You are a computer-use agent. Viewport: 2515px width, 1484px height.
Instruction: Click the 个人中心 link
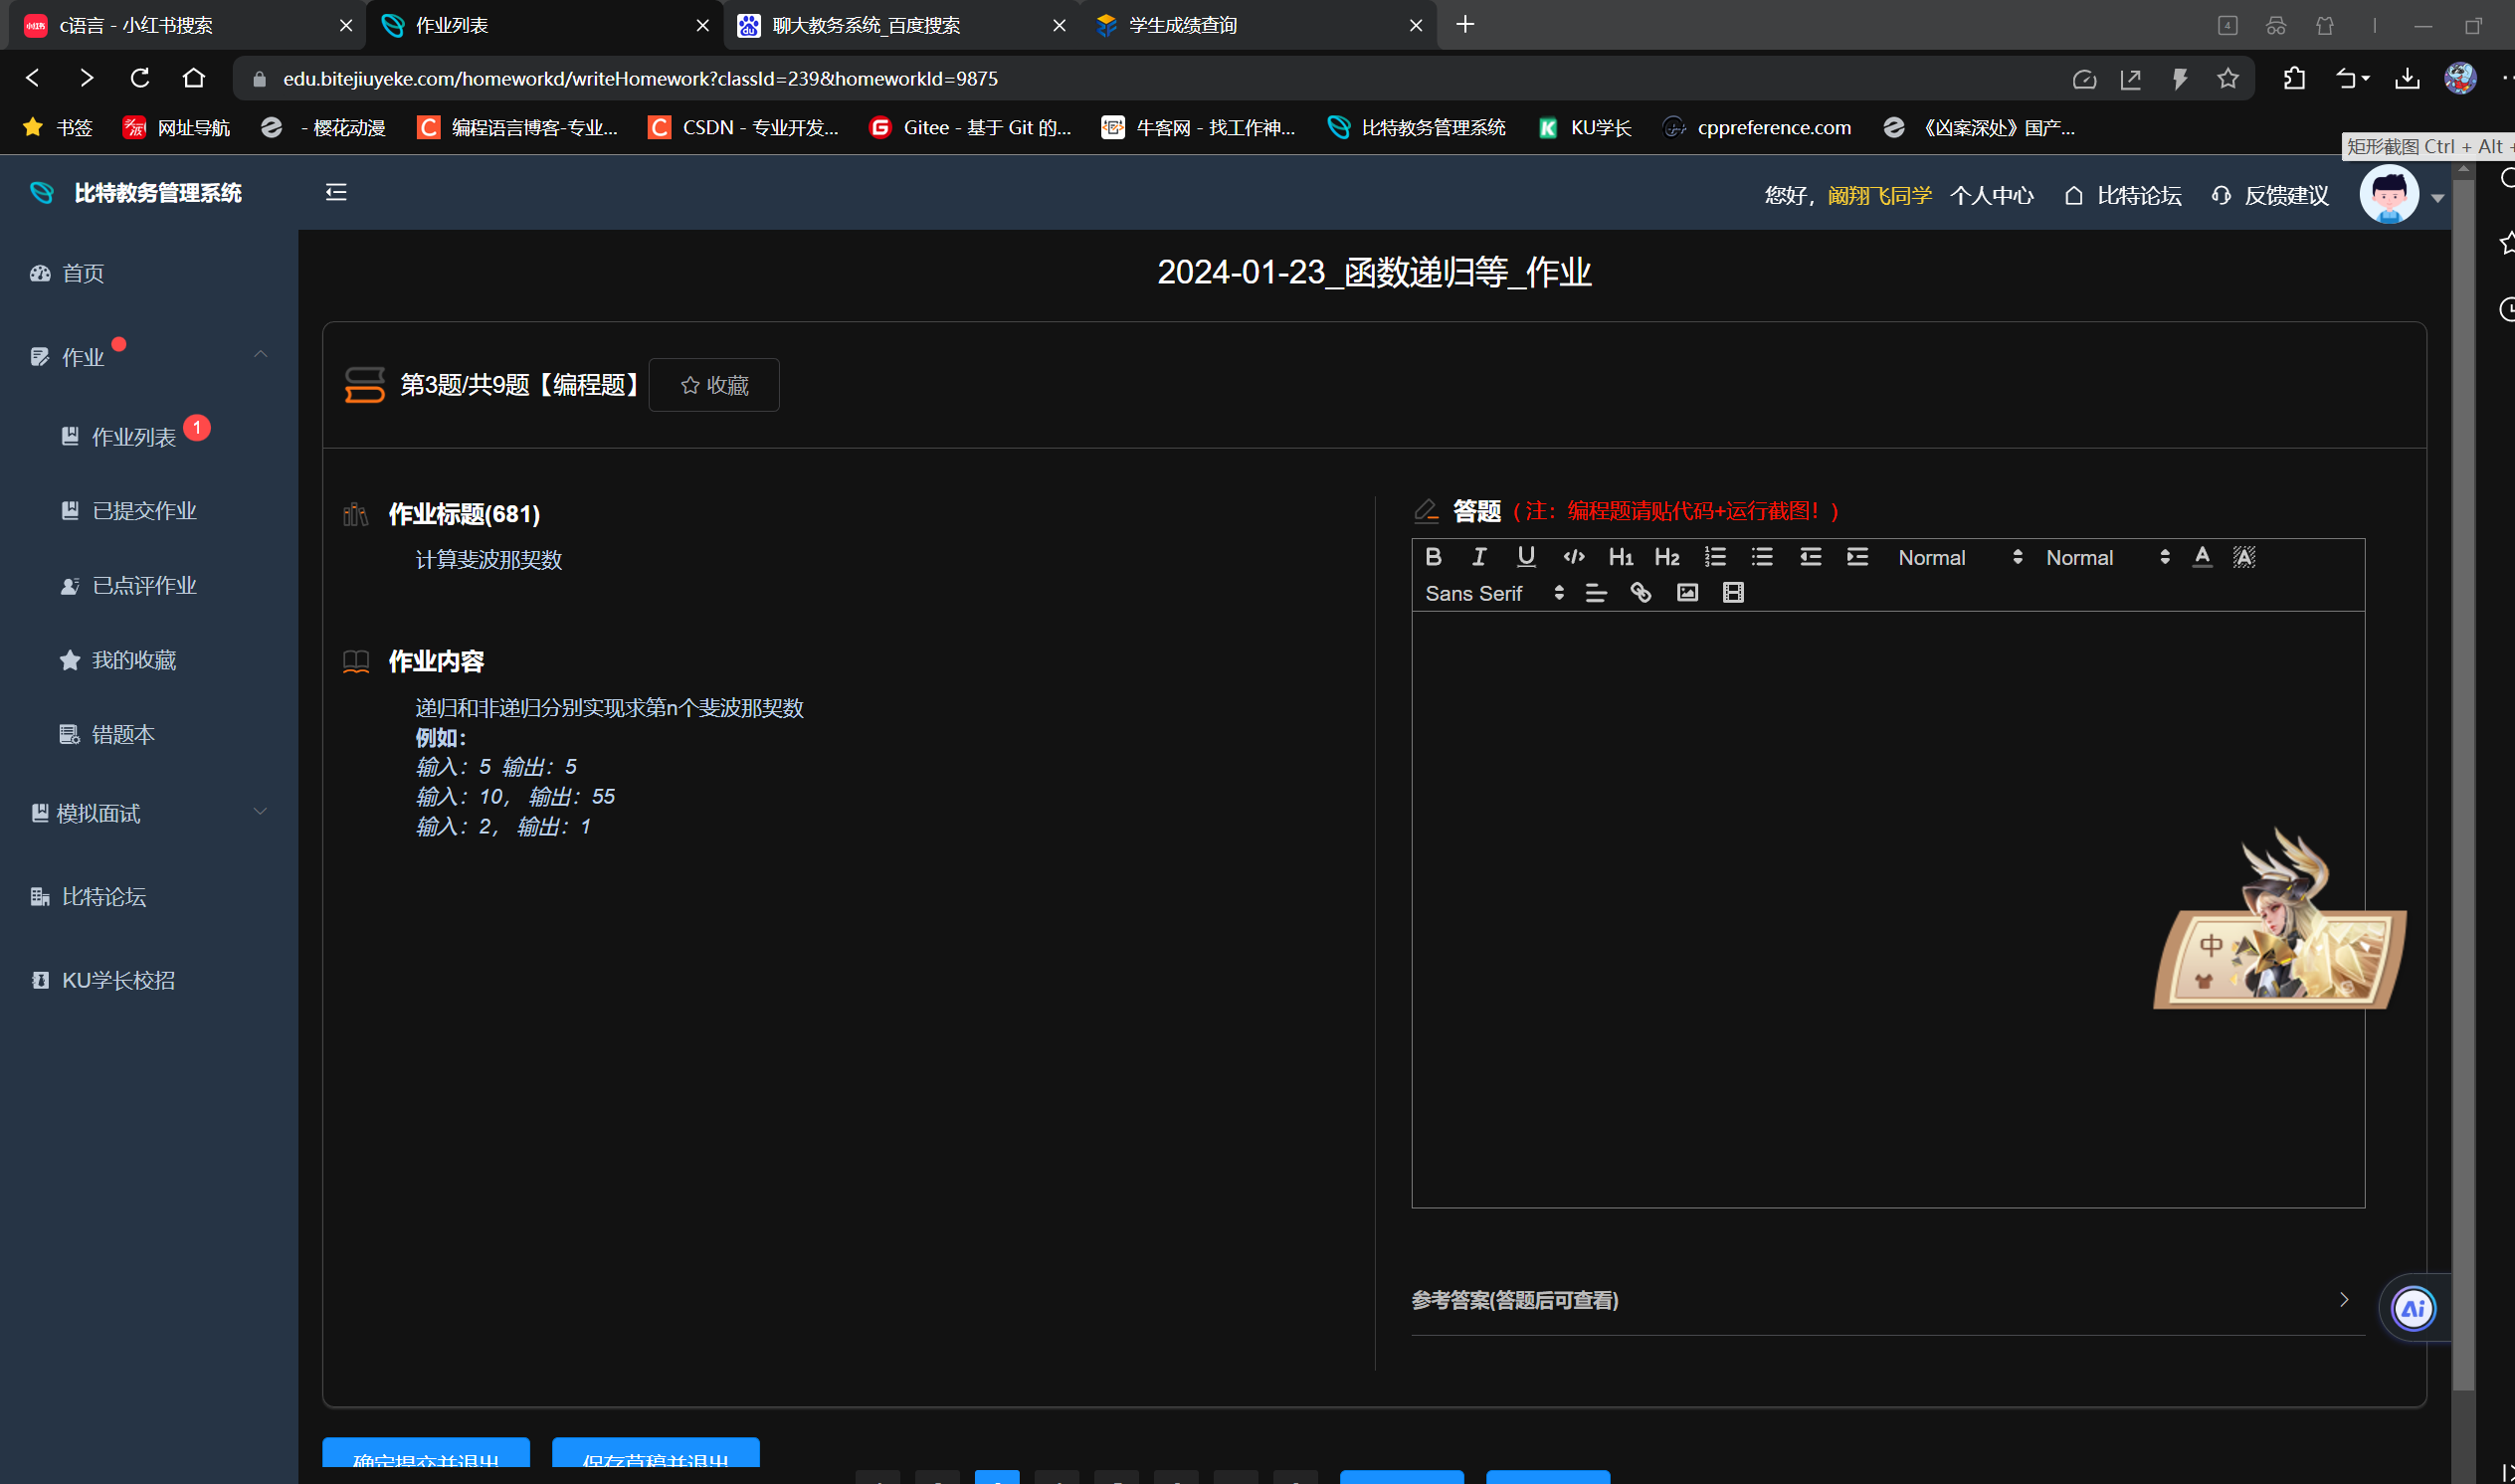1991,195
